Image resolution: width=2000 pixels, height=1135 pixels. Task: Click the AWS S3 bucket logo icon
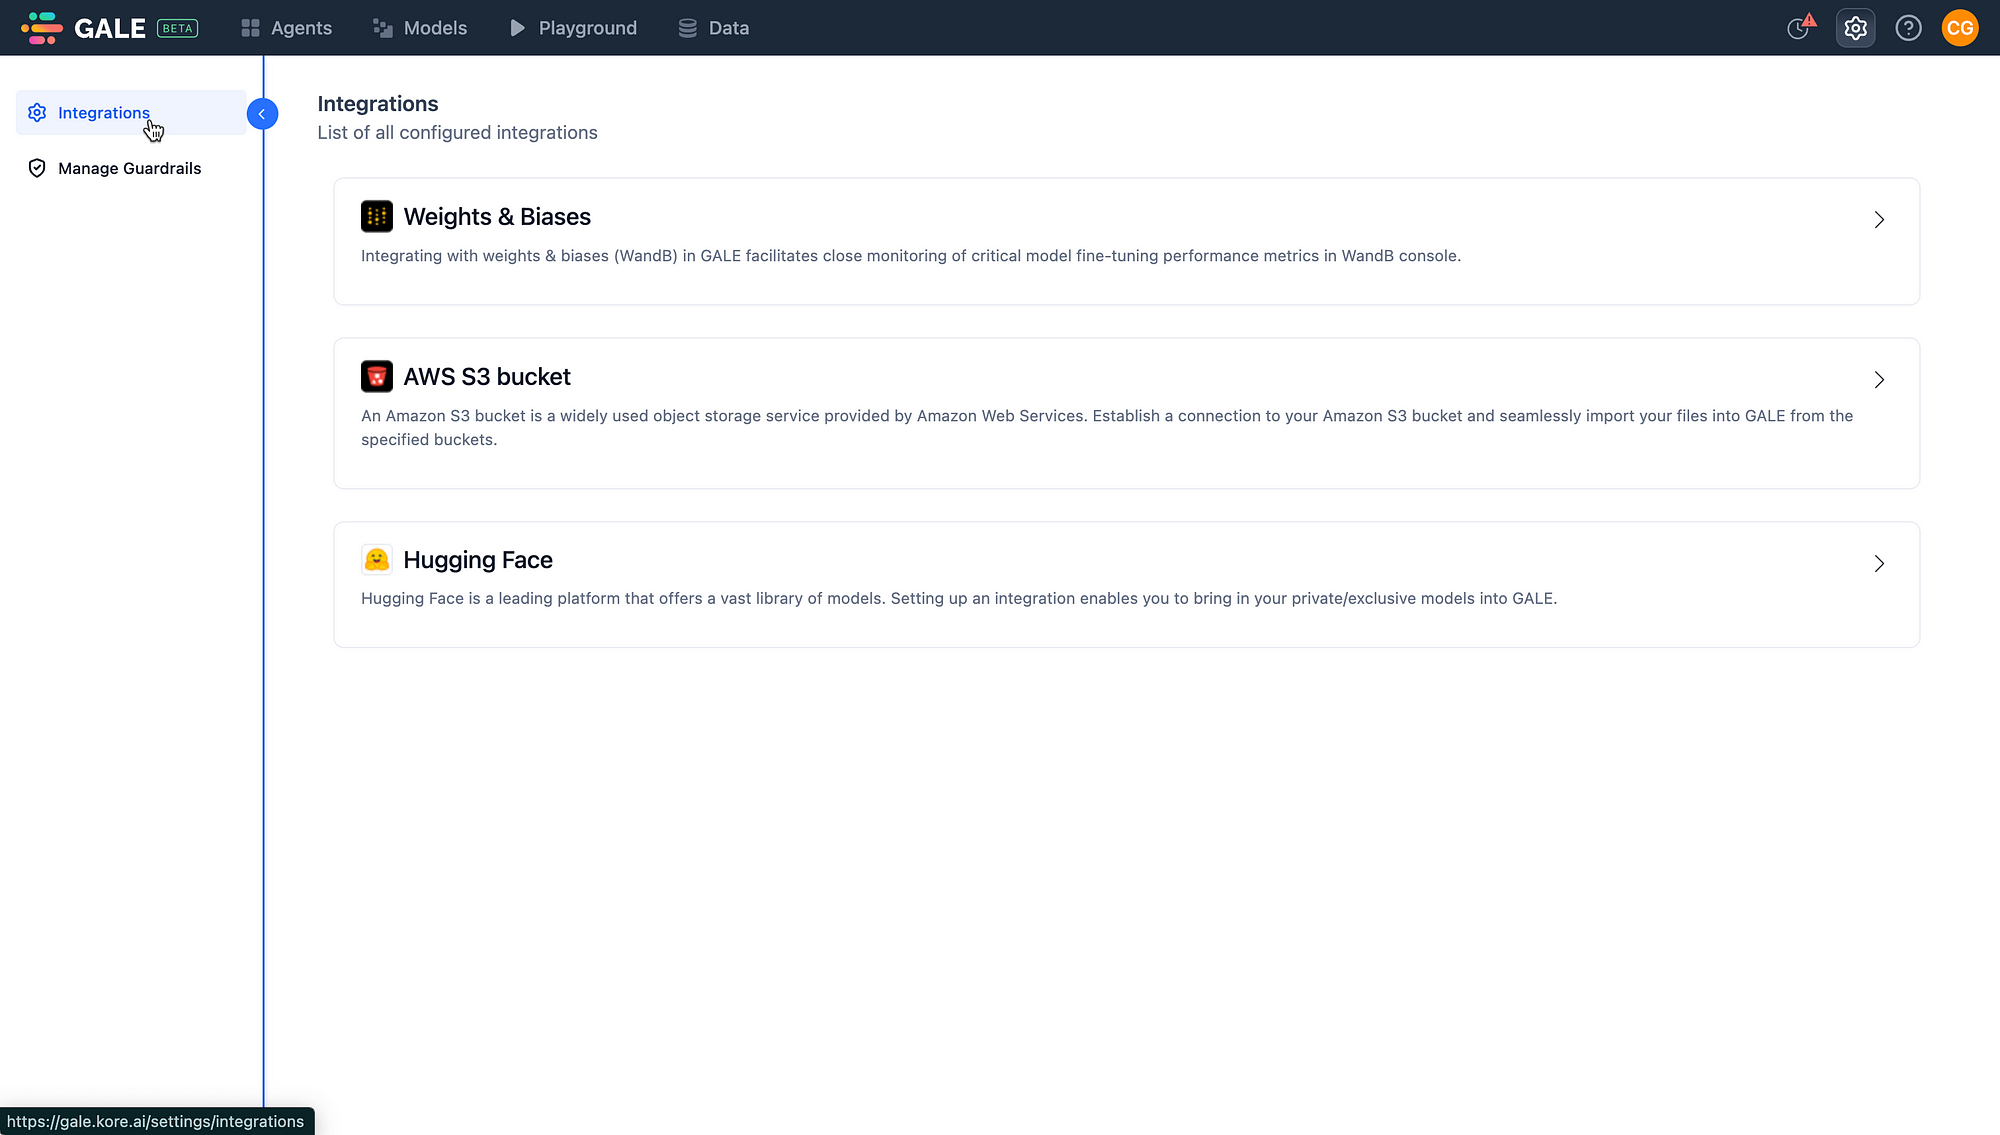point(377,376)
